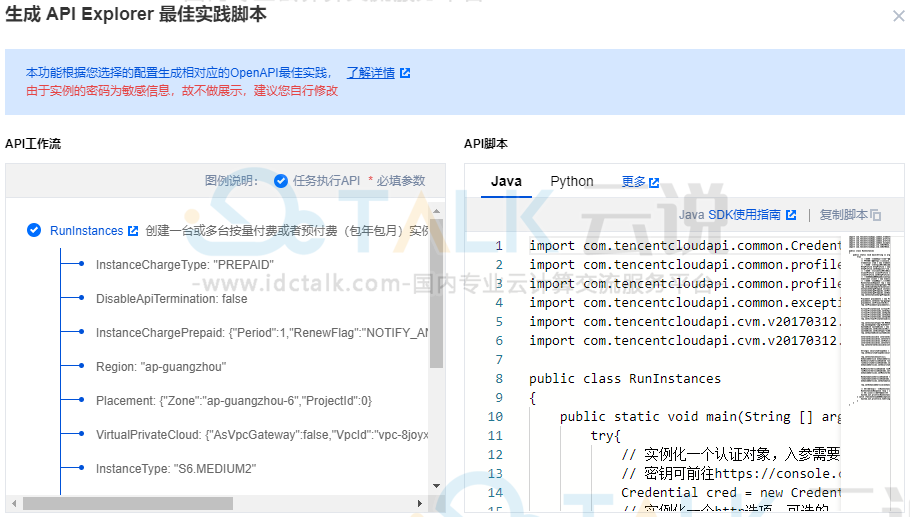Click the external icon beside Java SDK使用指南
The image size is (910, 517).
click(791, 215)
